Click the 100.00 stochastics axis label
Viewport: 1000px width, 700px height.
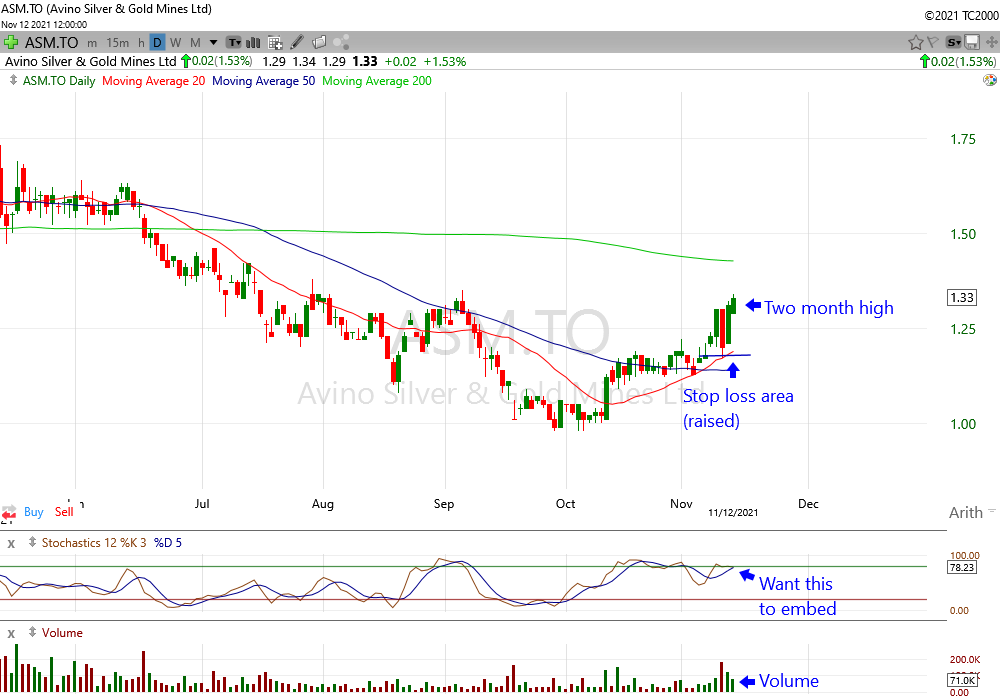964,555
